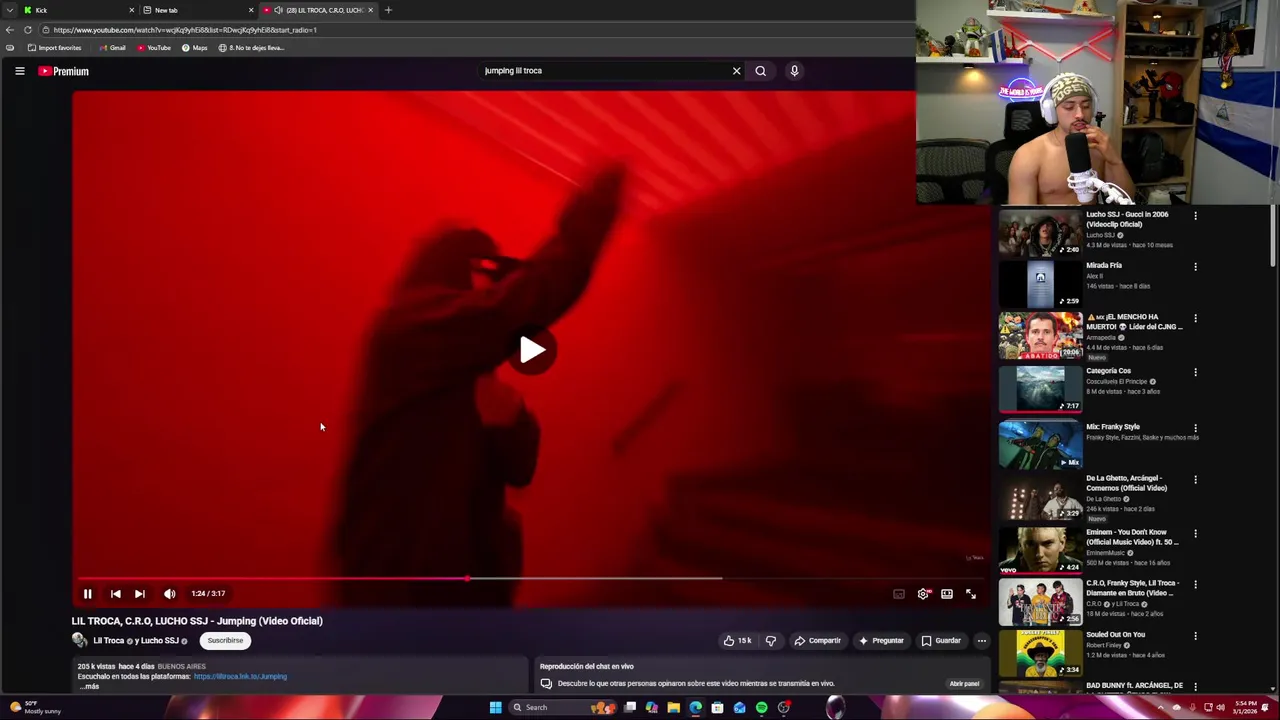The width and height of the screenshot is (1280, 720).
Task: Open more actions three-dot menu under video
Action: pyautogui.click(x=981, y=641)
